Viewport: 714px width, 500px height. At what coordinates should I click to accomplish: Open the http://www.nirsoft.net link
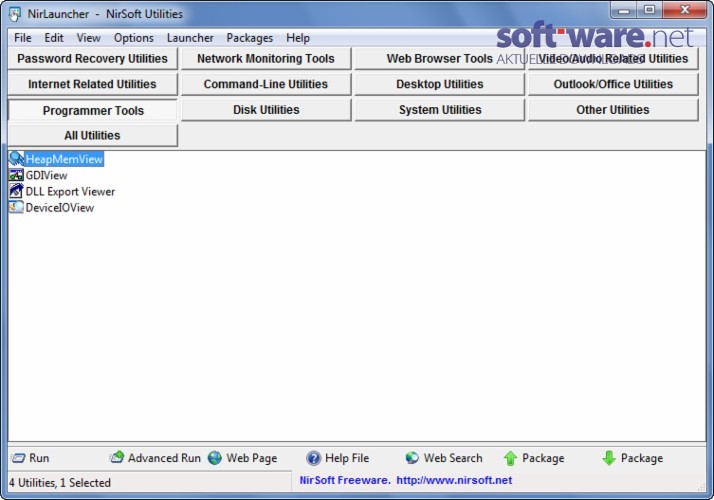pyautogui.click(x=454, y=480)
